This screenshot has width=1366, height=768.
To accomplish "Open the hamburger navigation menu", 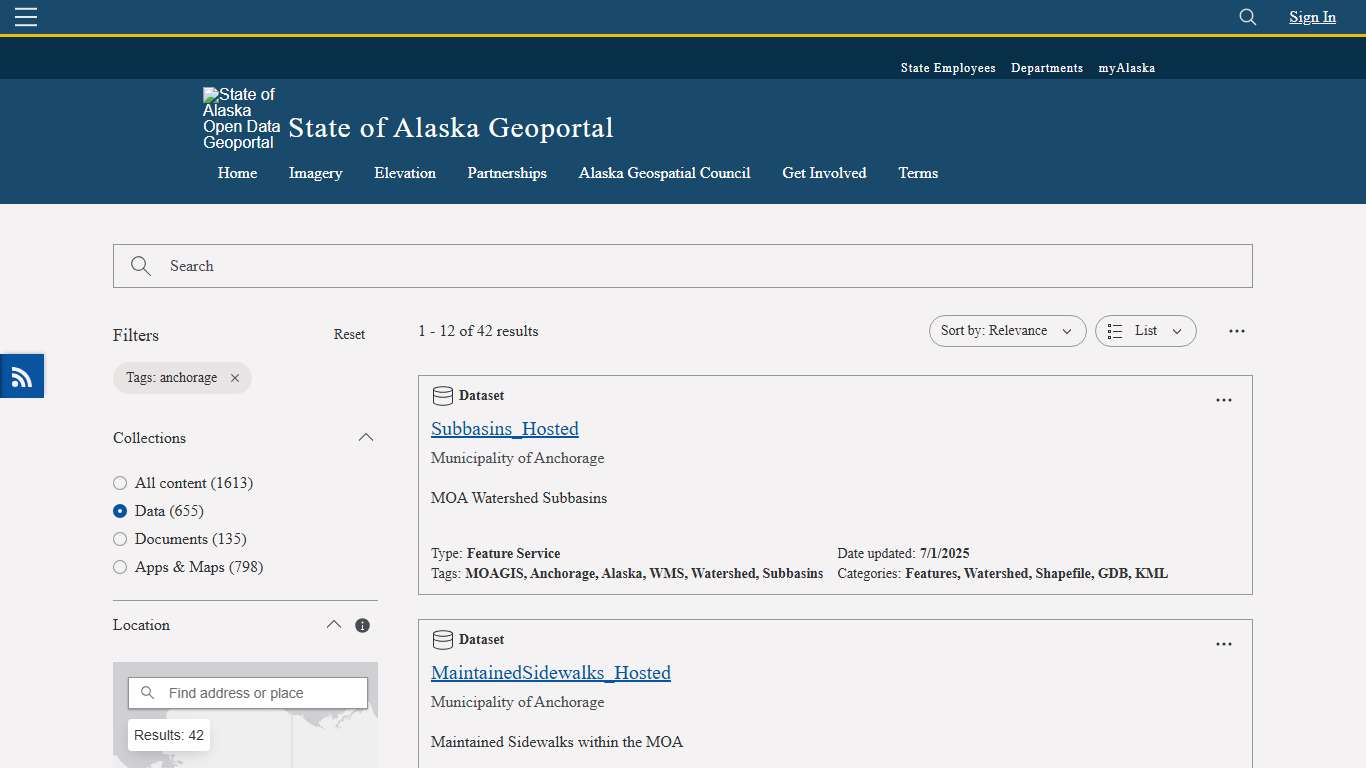I will click(25, 16).
